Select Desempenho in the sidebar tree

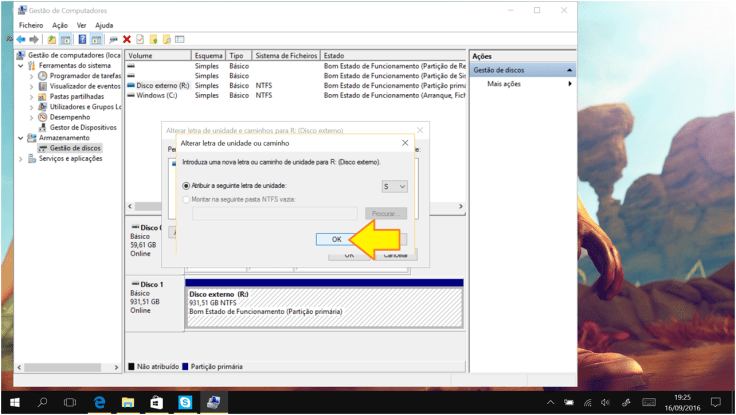tap(70, 117)
